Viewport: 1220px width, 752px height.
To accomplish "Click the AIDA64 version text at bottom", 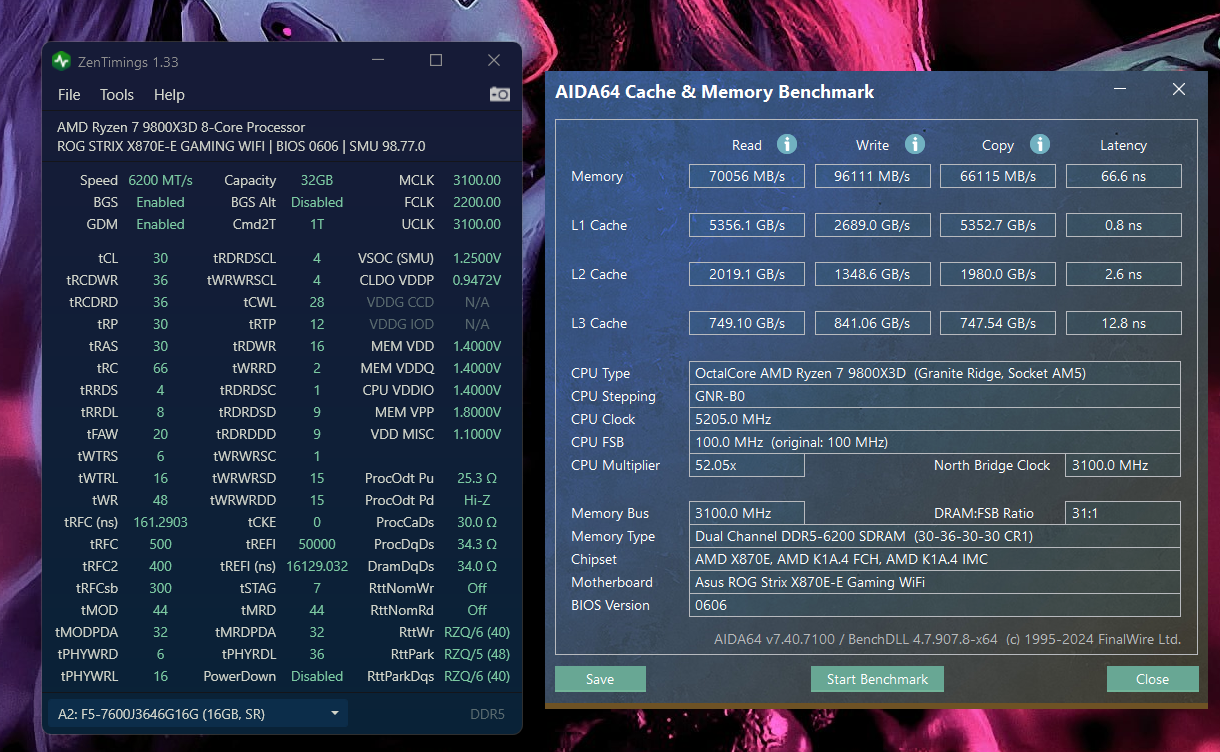I will click(x=947, y=639).
